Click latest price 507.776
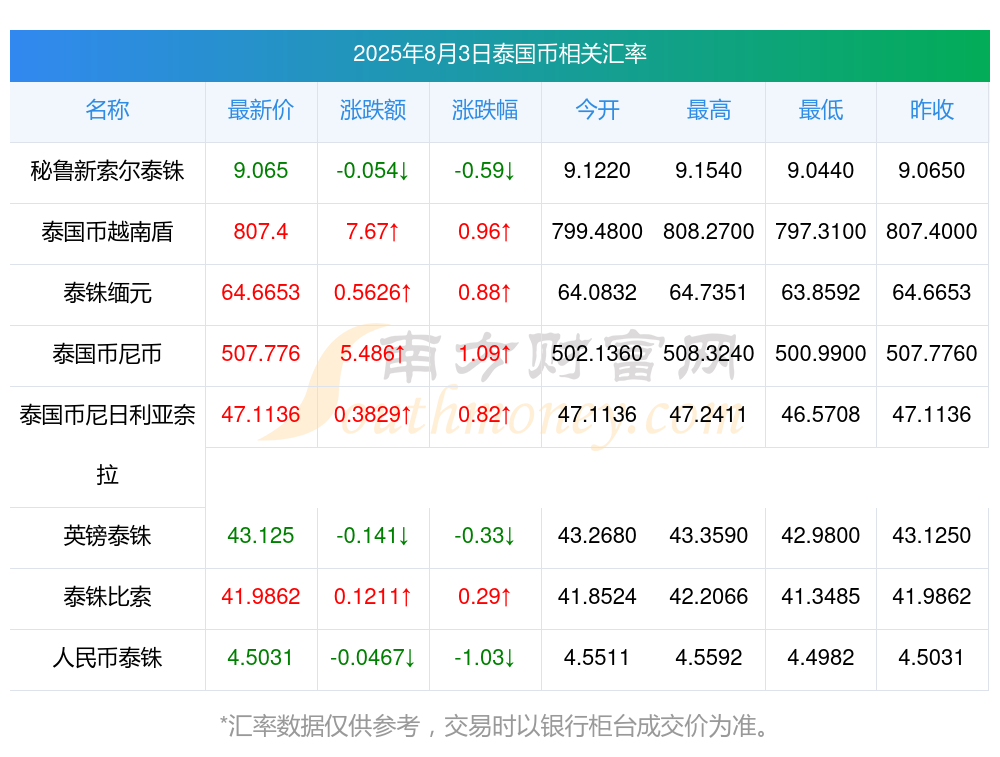 pos(261,353)
